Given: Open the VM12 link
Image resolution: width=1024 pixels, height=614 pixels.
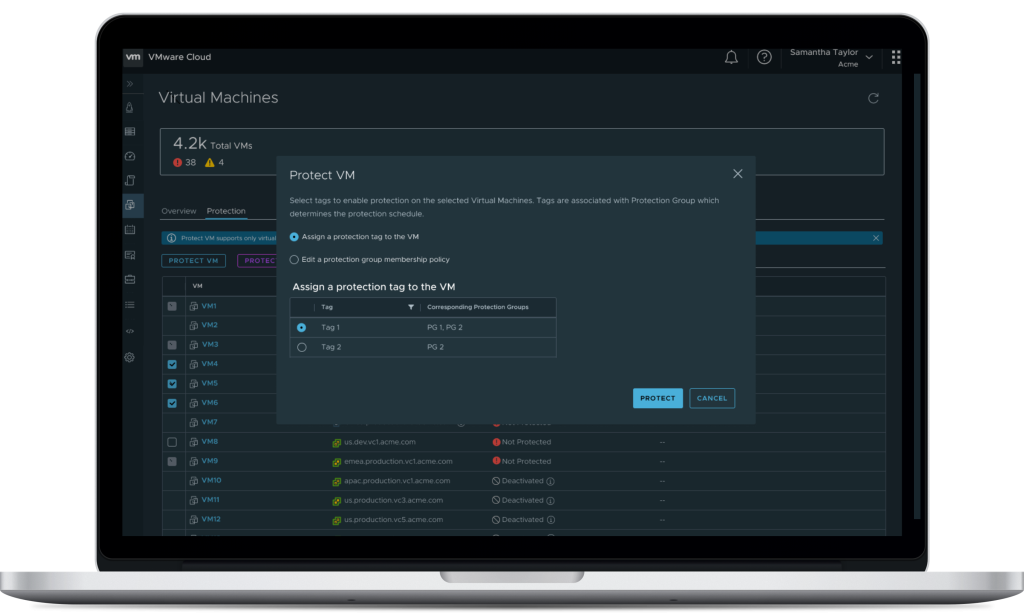Looking at the screenshot, I should tap(211, 519).
